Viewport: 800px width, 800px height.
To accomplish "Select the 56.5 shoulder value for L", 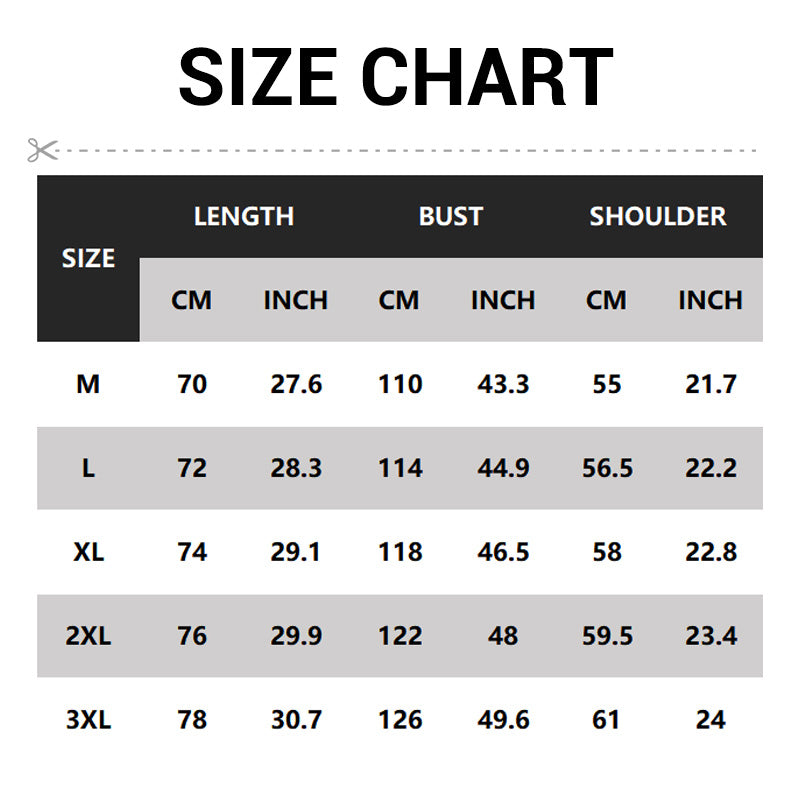I will pyautogui.click(x=607, y=468).
